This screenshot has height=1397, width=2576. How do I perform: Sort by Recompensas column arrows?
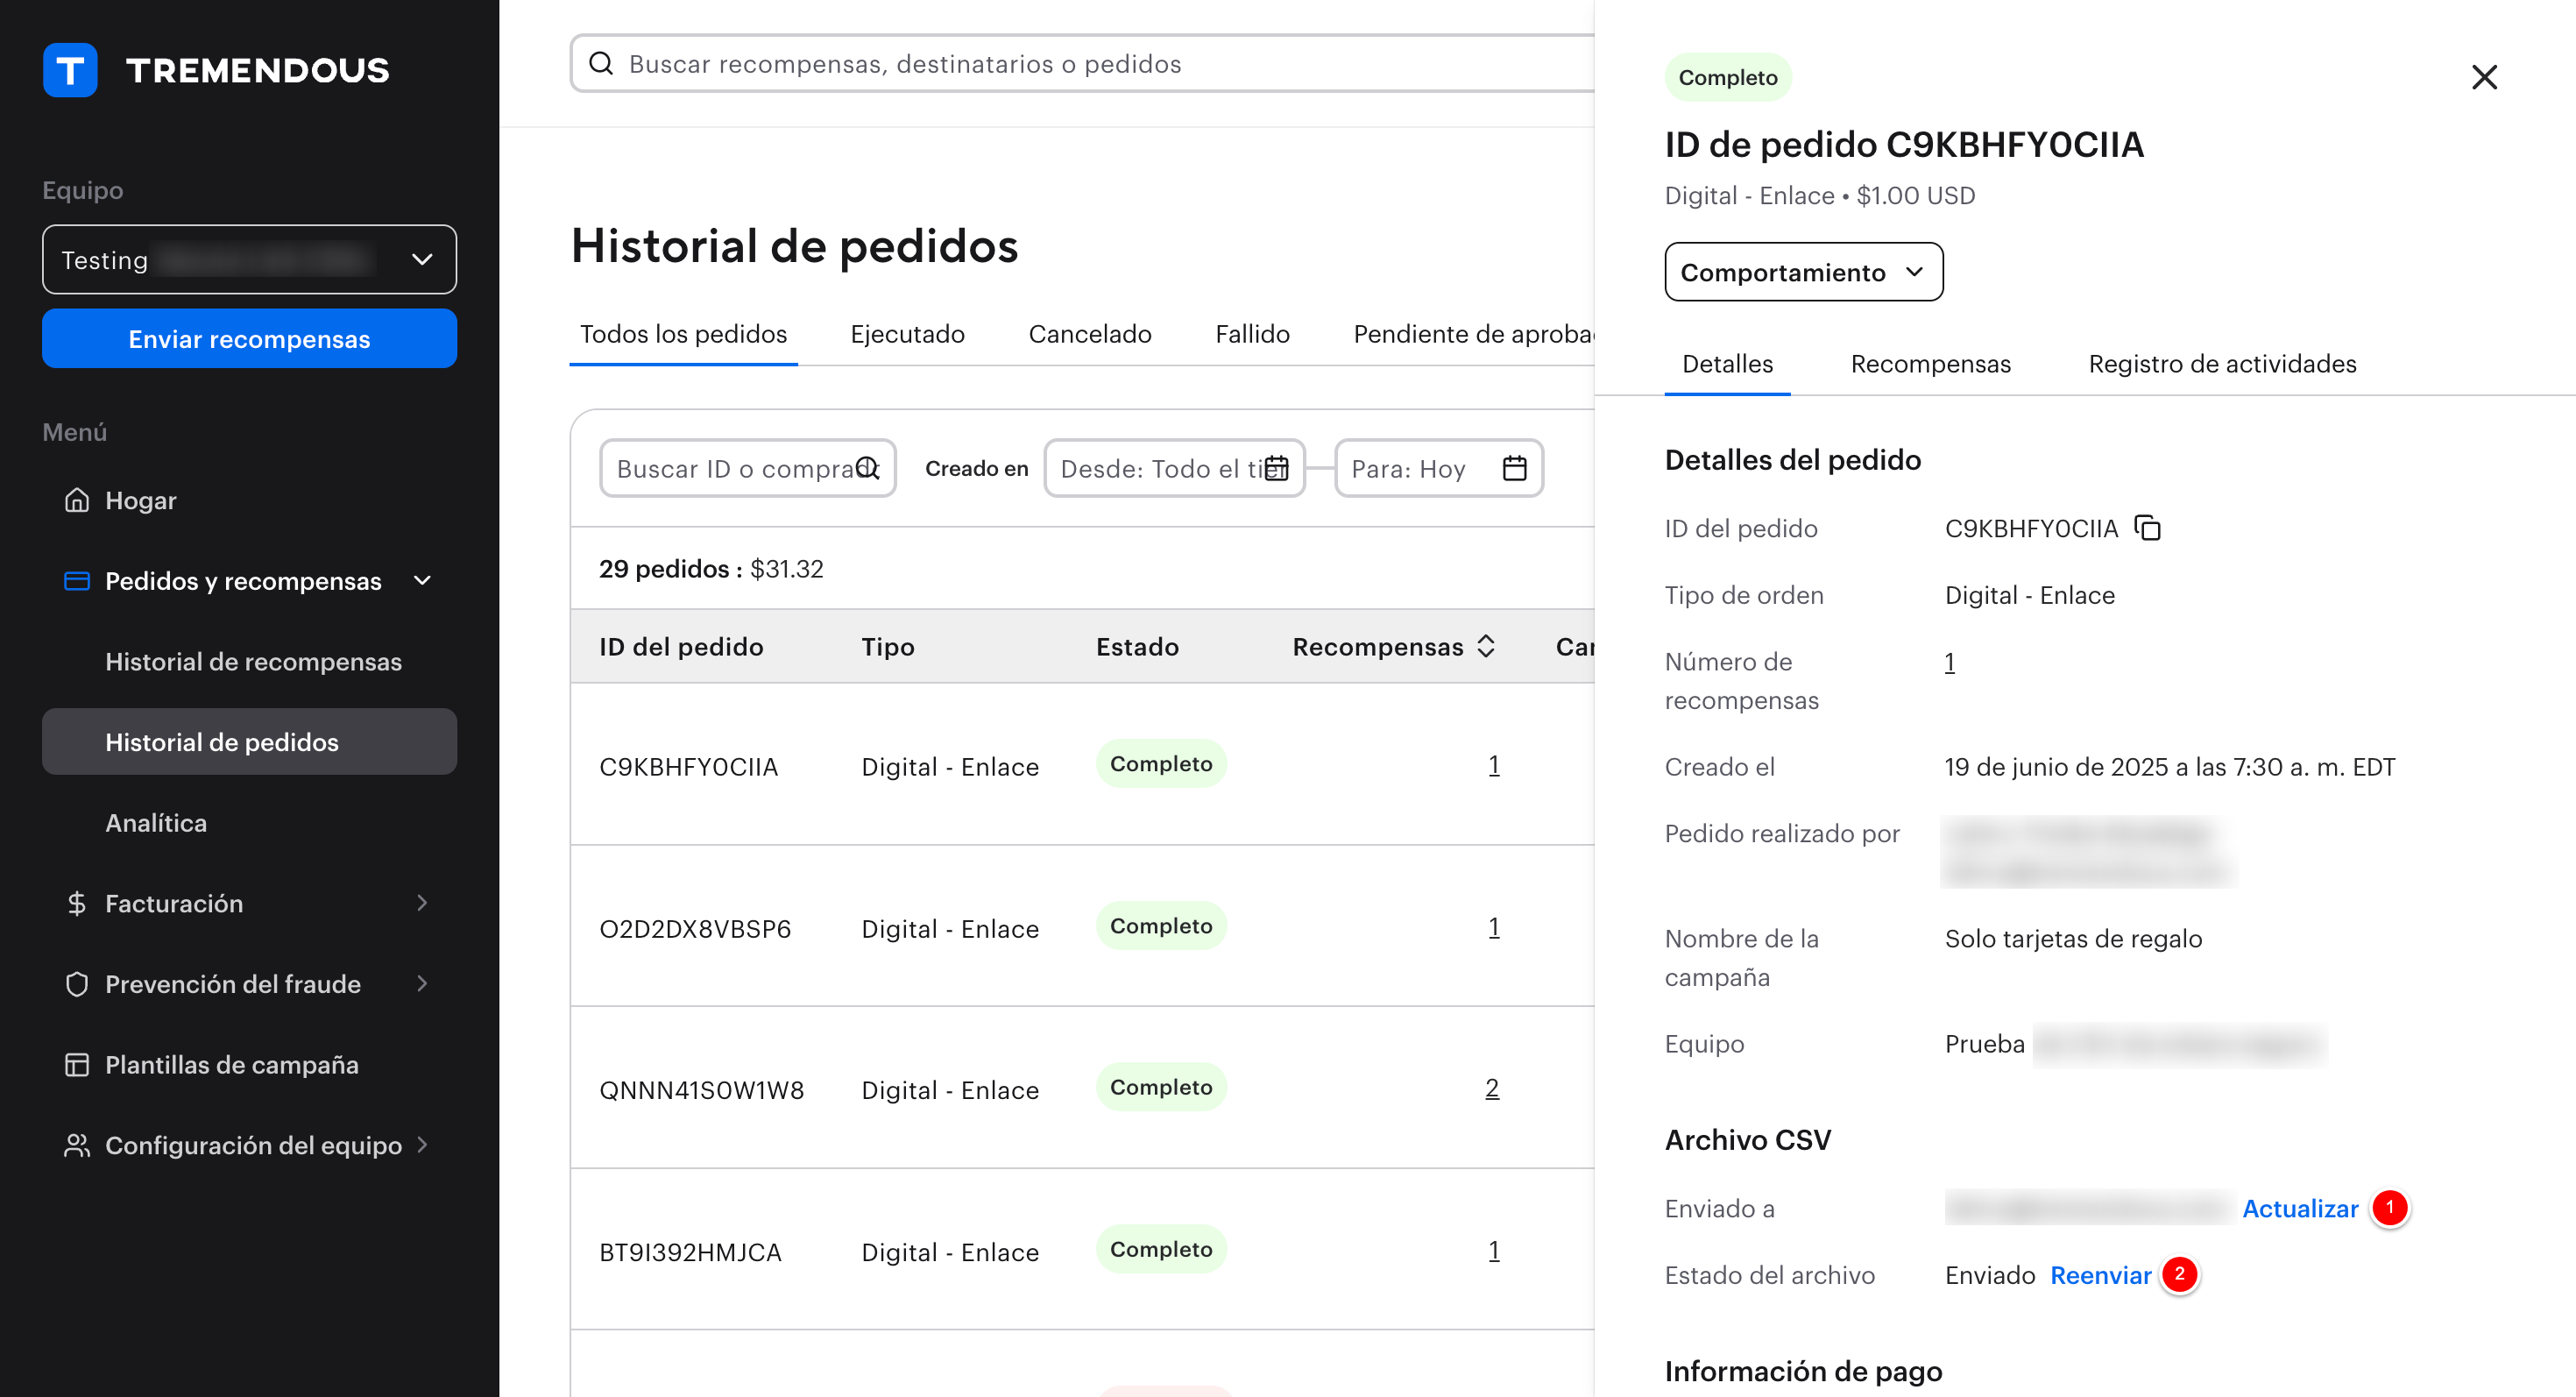coord(1486,646)
